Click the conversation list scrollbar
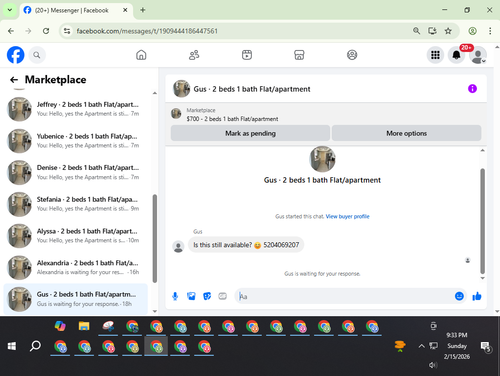Image resolution: width=500 pixels, height=376 pixels. click(155, 238)
